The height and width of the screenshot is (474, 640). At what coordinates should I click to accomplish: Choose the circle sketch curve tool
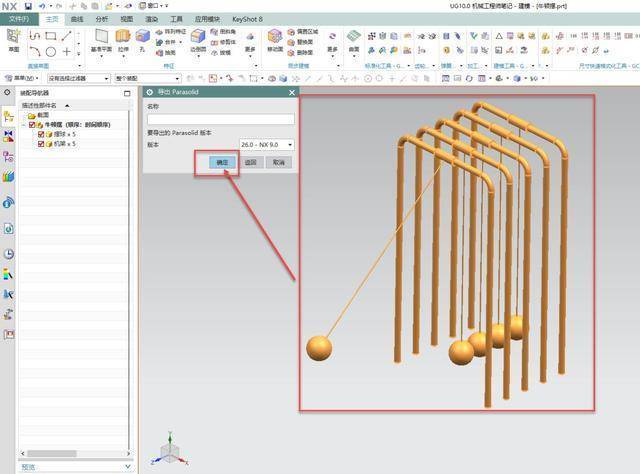point(51,52)
